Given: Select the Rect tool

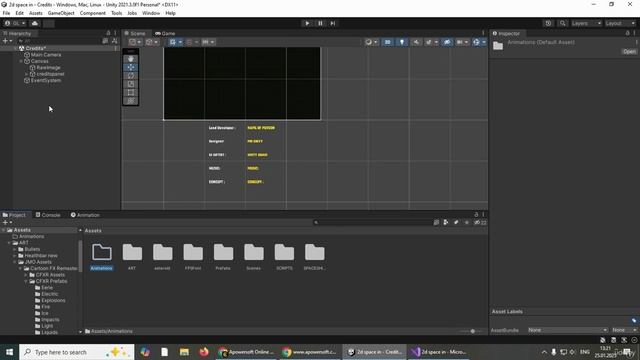Looking at the screenshot, I should pos(131,93).
